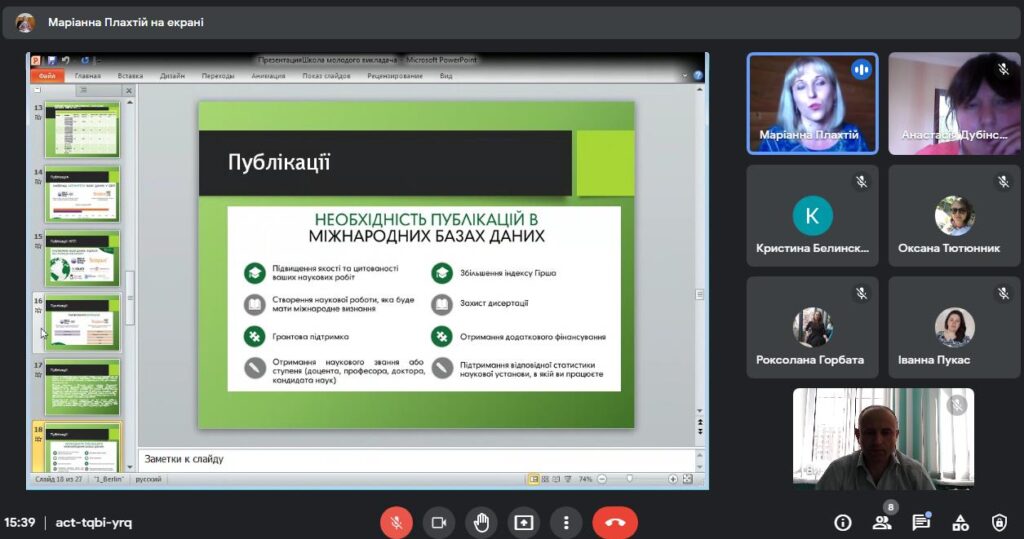Adjust the PowerPoint zoom slider
The image size is (1024, 539).
(630, 479)
